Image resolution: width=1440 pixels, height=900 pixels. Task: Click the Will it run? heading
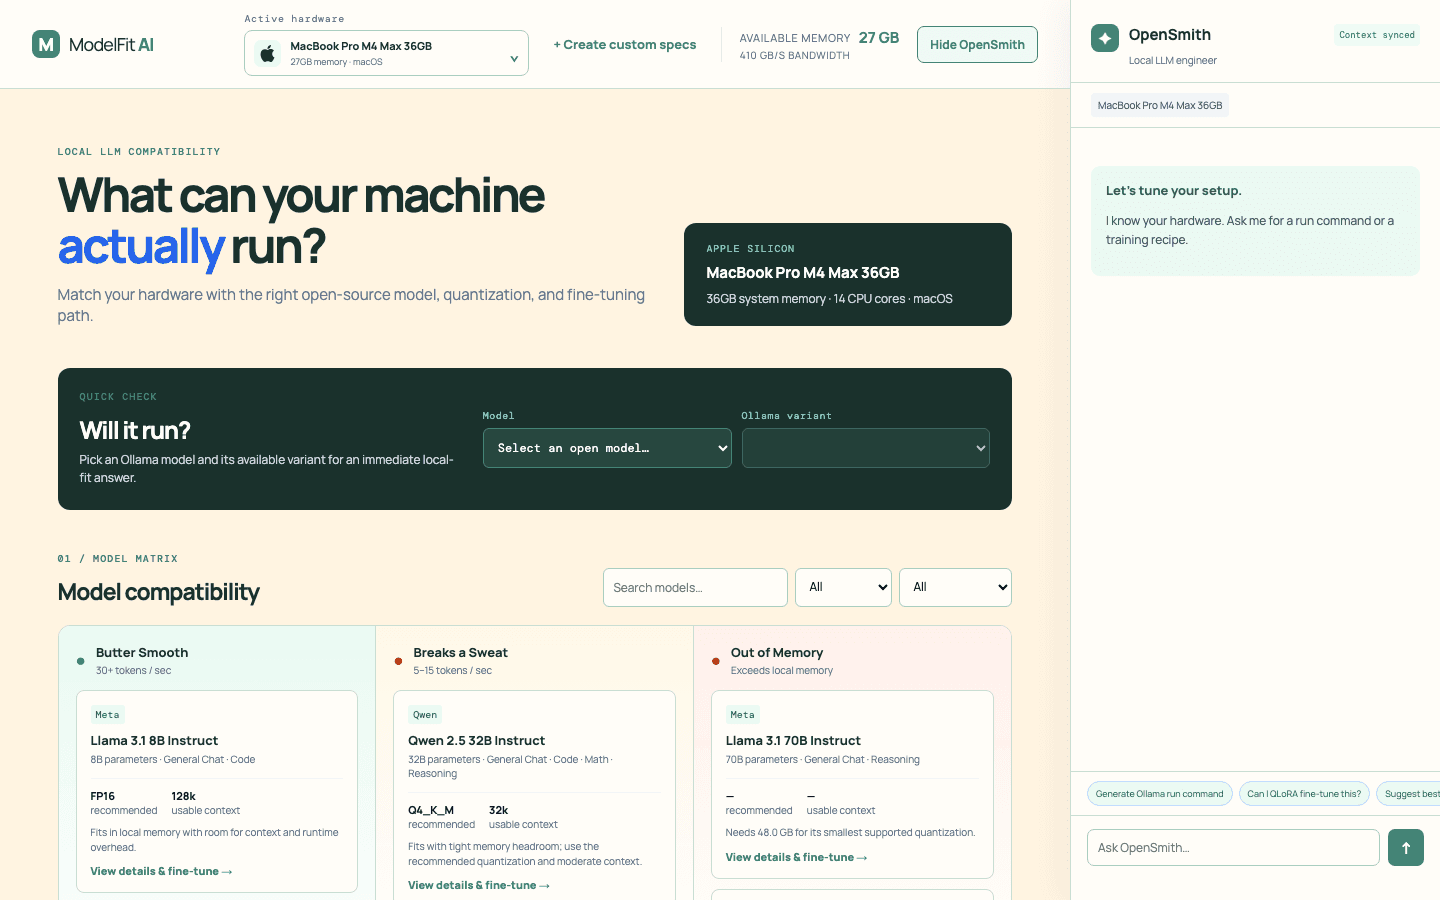click(x=135, y=430)
